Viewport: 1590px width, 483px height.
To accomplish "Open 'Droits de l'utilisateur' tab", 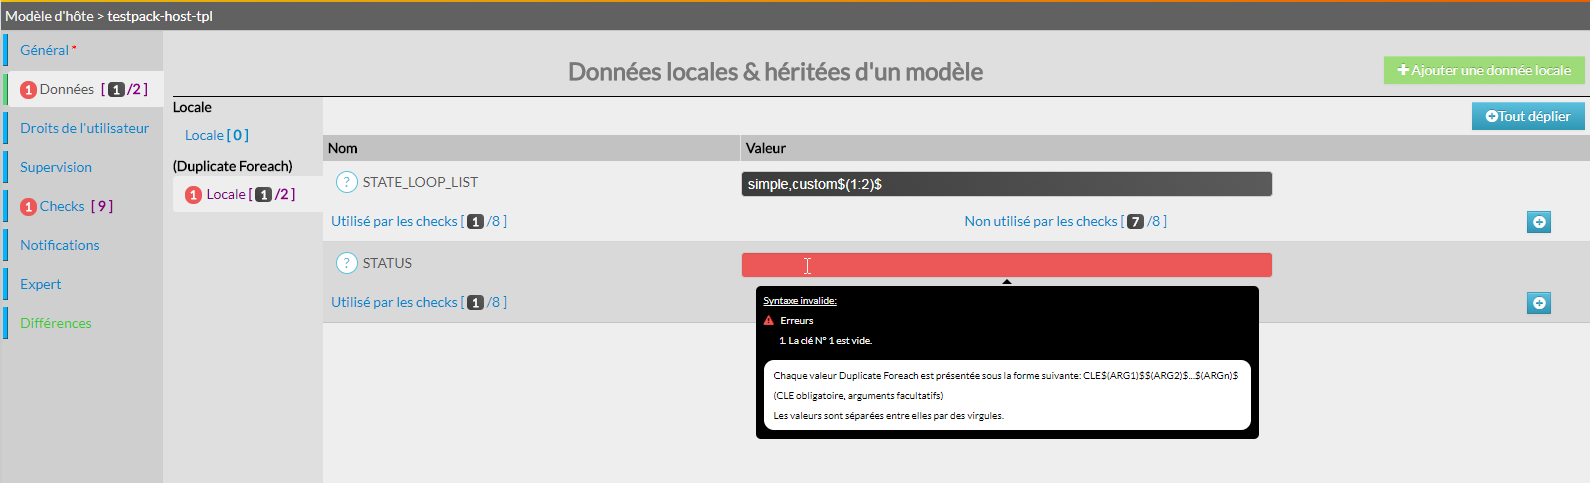I will (x=84, y=128).
